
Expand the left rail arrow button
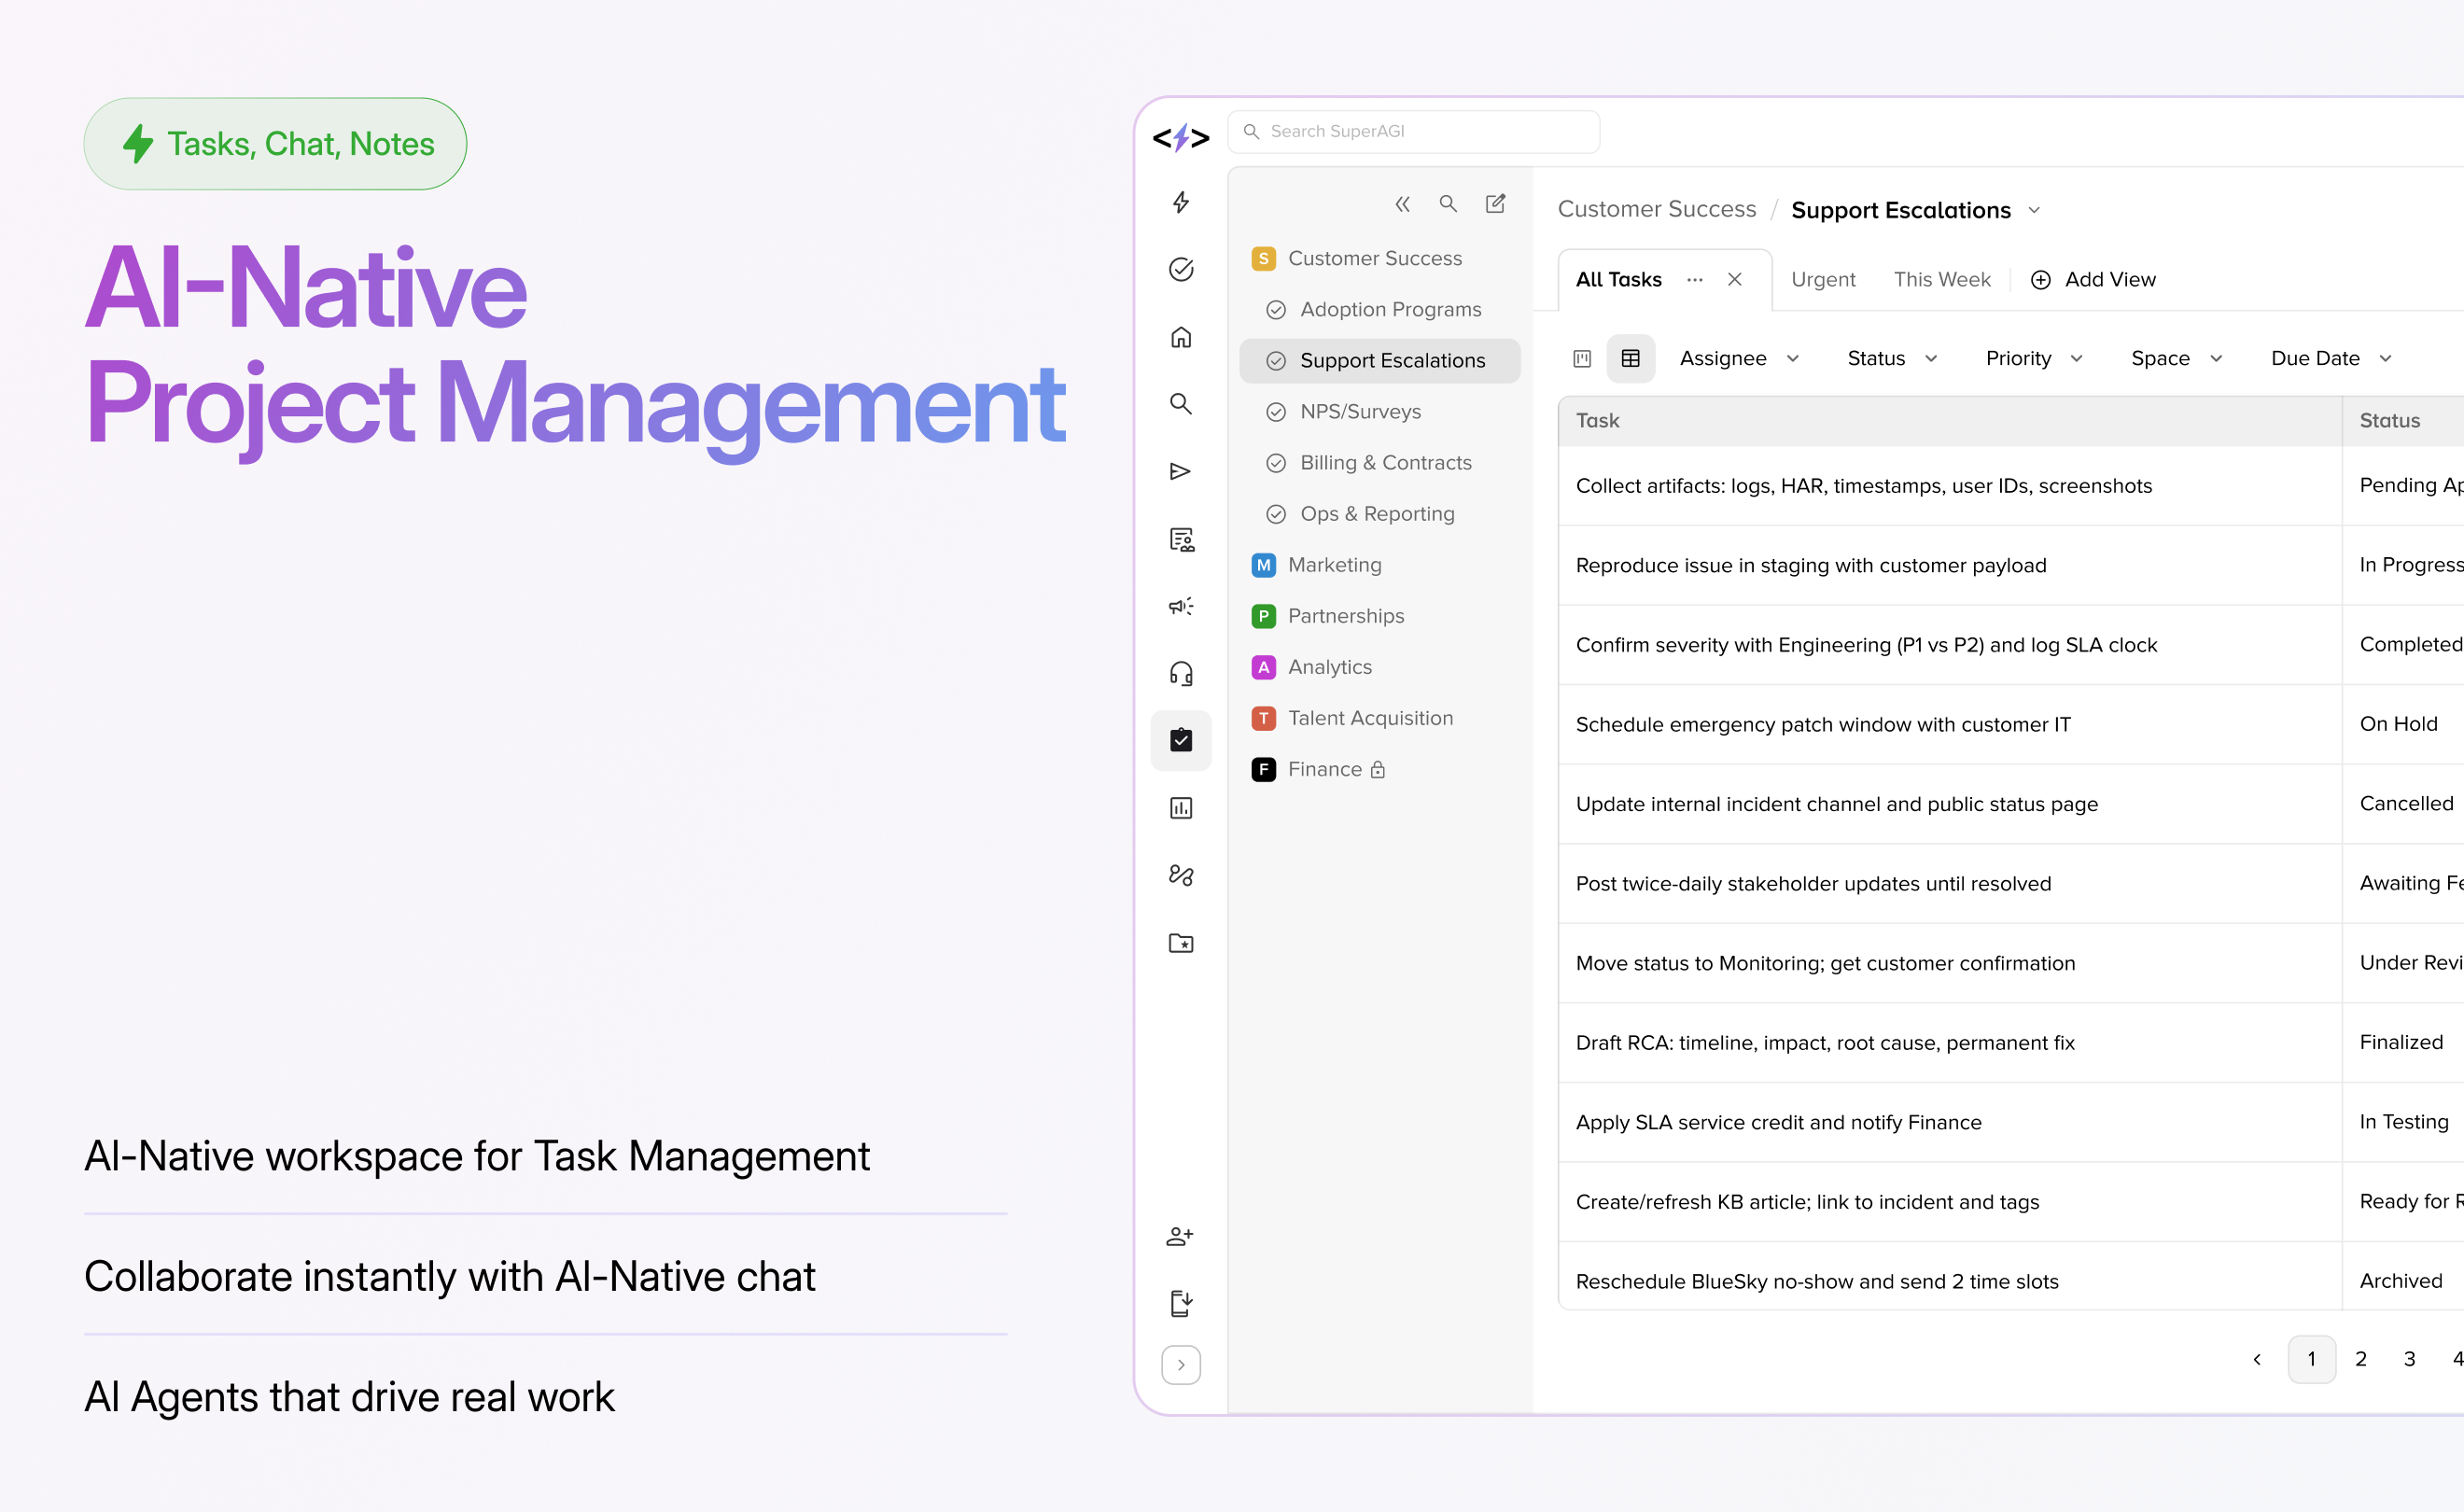(1181, 1365)
